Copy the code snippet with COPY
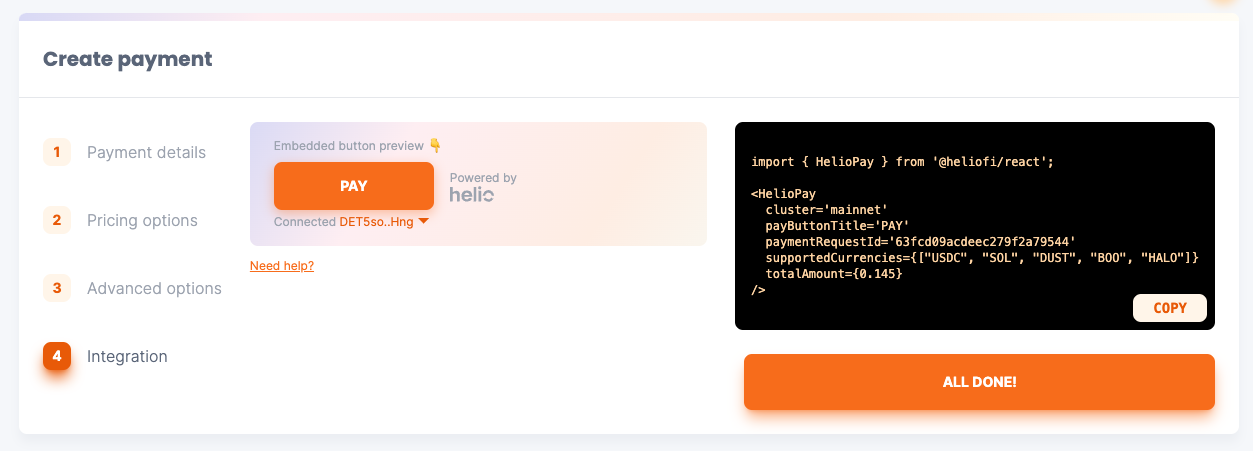 click(x=1169, y=308)
